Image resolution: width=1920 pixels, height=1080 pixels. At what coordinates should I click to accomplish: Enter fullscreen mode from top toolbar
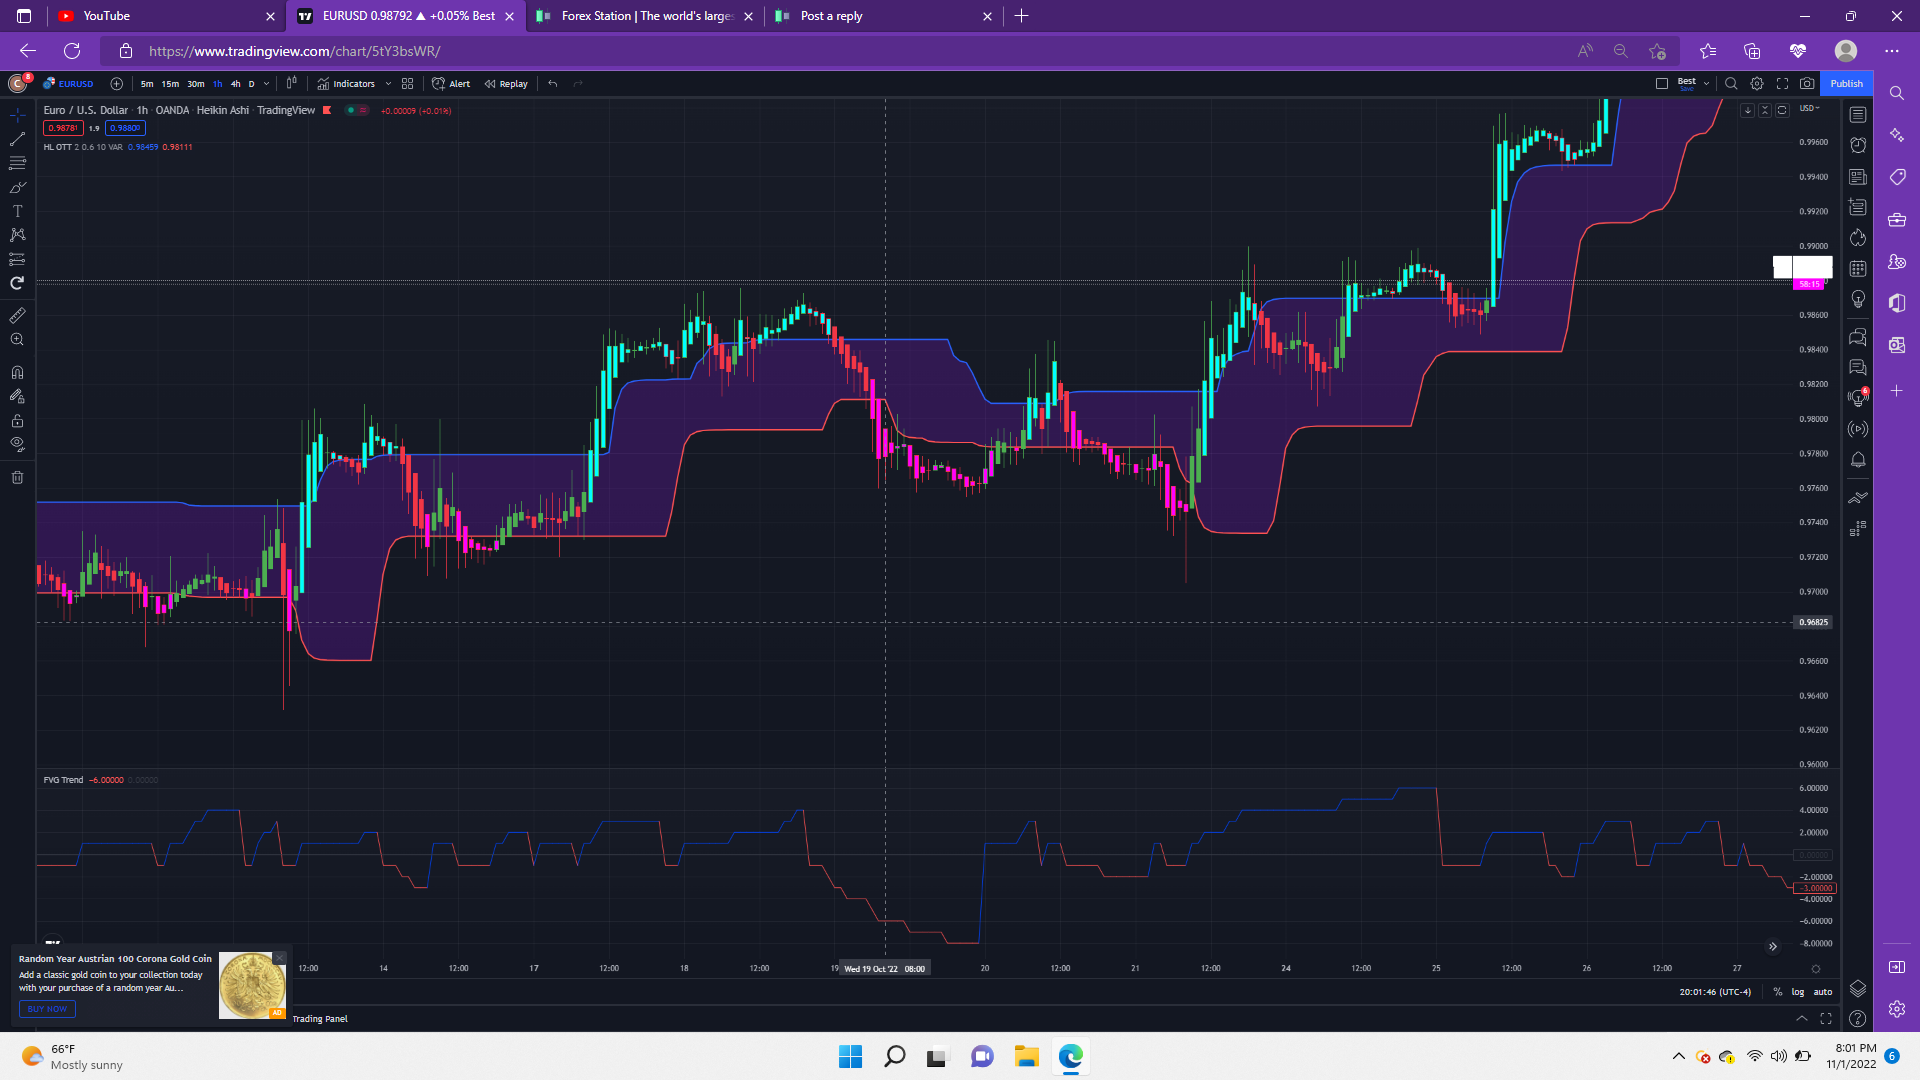[1782, 84]
